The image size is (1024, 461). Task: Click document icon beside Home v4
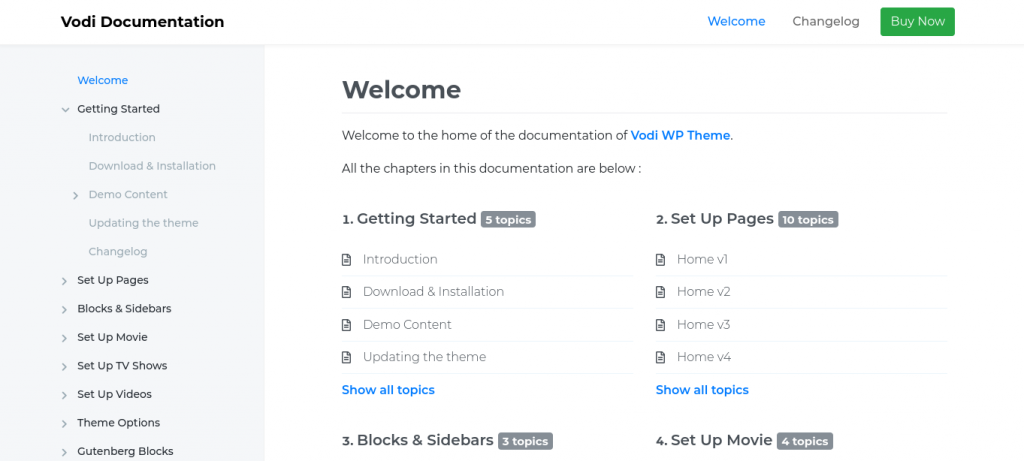(660, 358)
